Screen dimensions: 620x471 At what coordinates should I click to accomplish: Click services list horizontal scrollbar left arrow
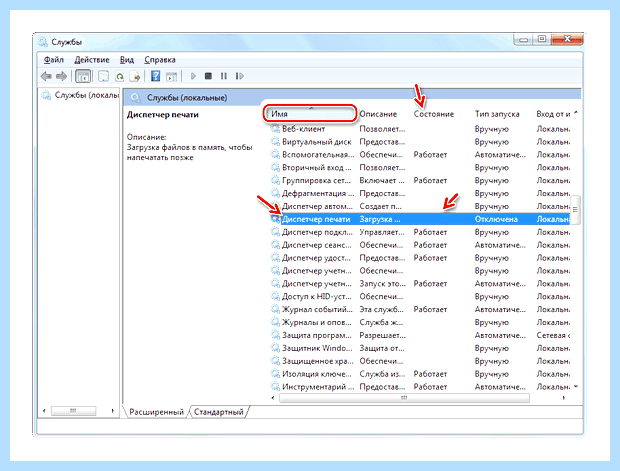point(273,398)
